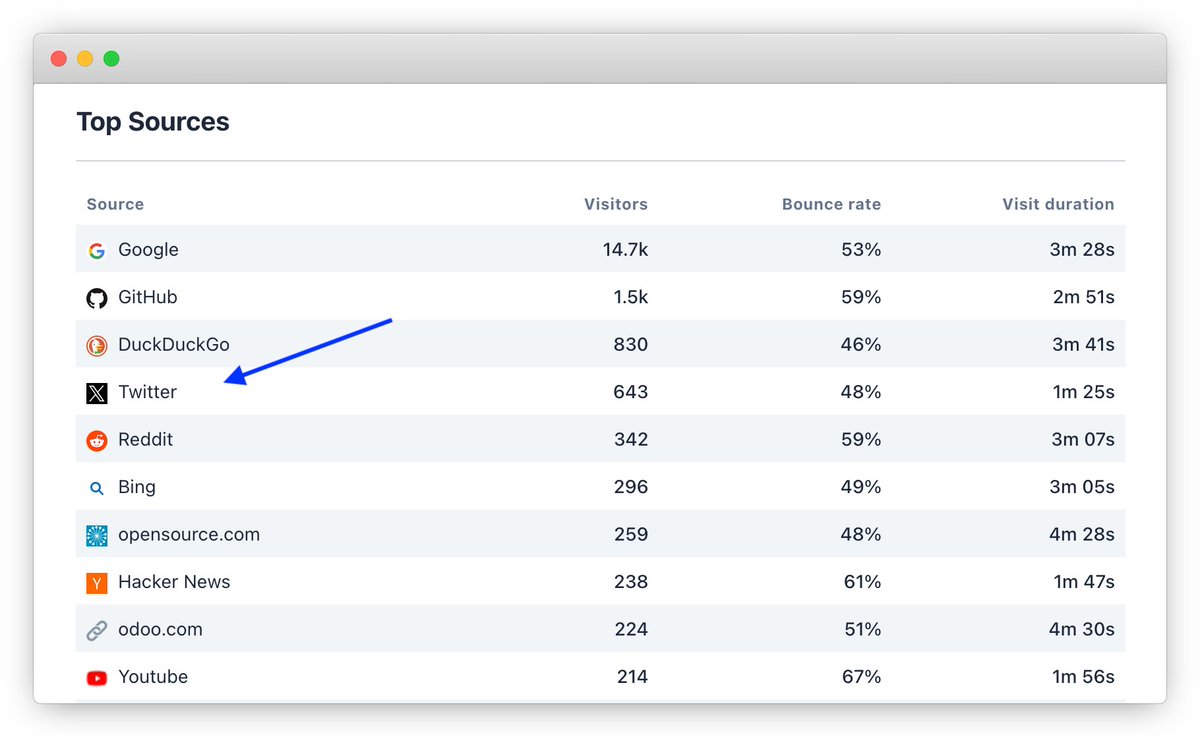Click the Reddit alien icon
Image resolution: width=1200 pixels, height=737 pixels.
coord(96,439)
